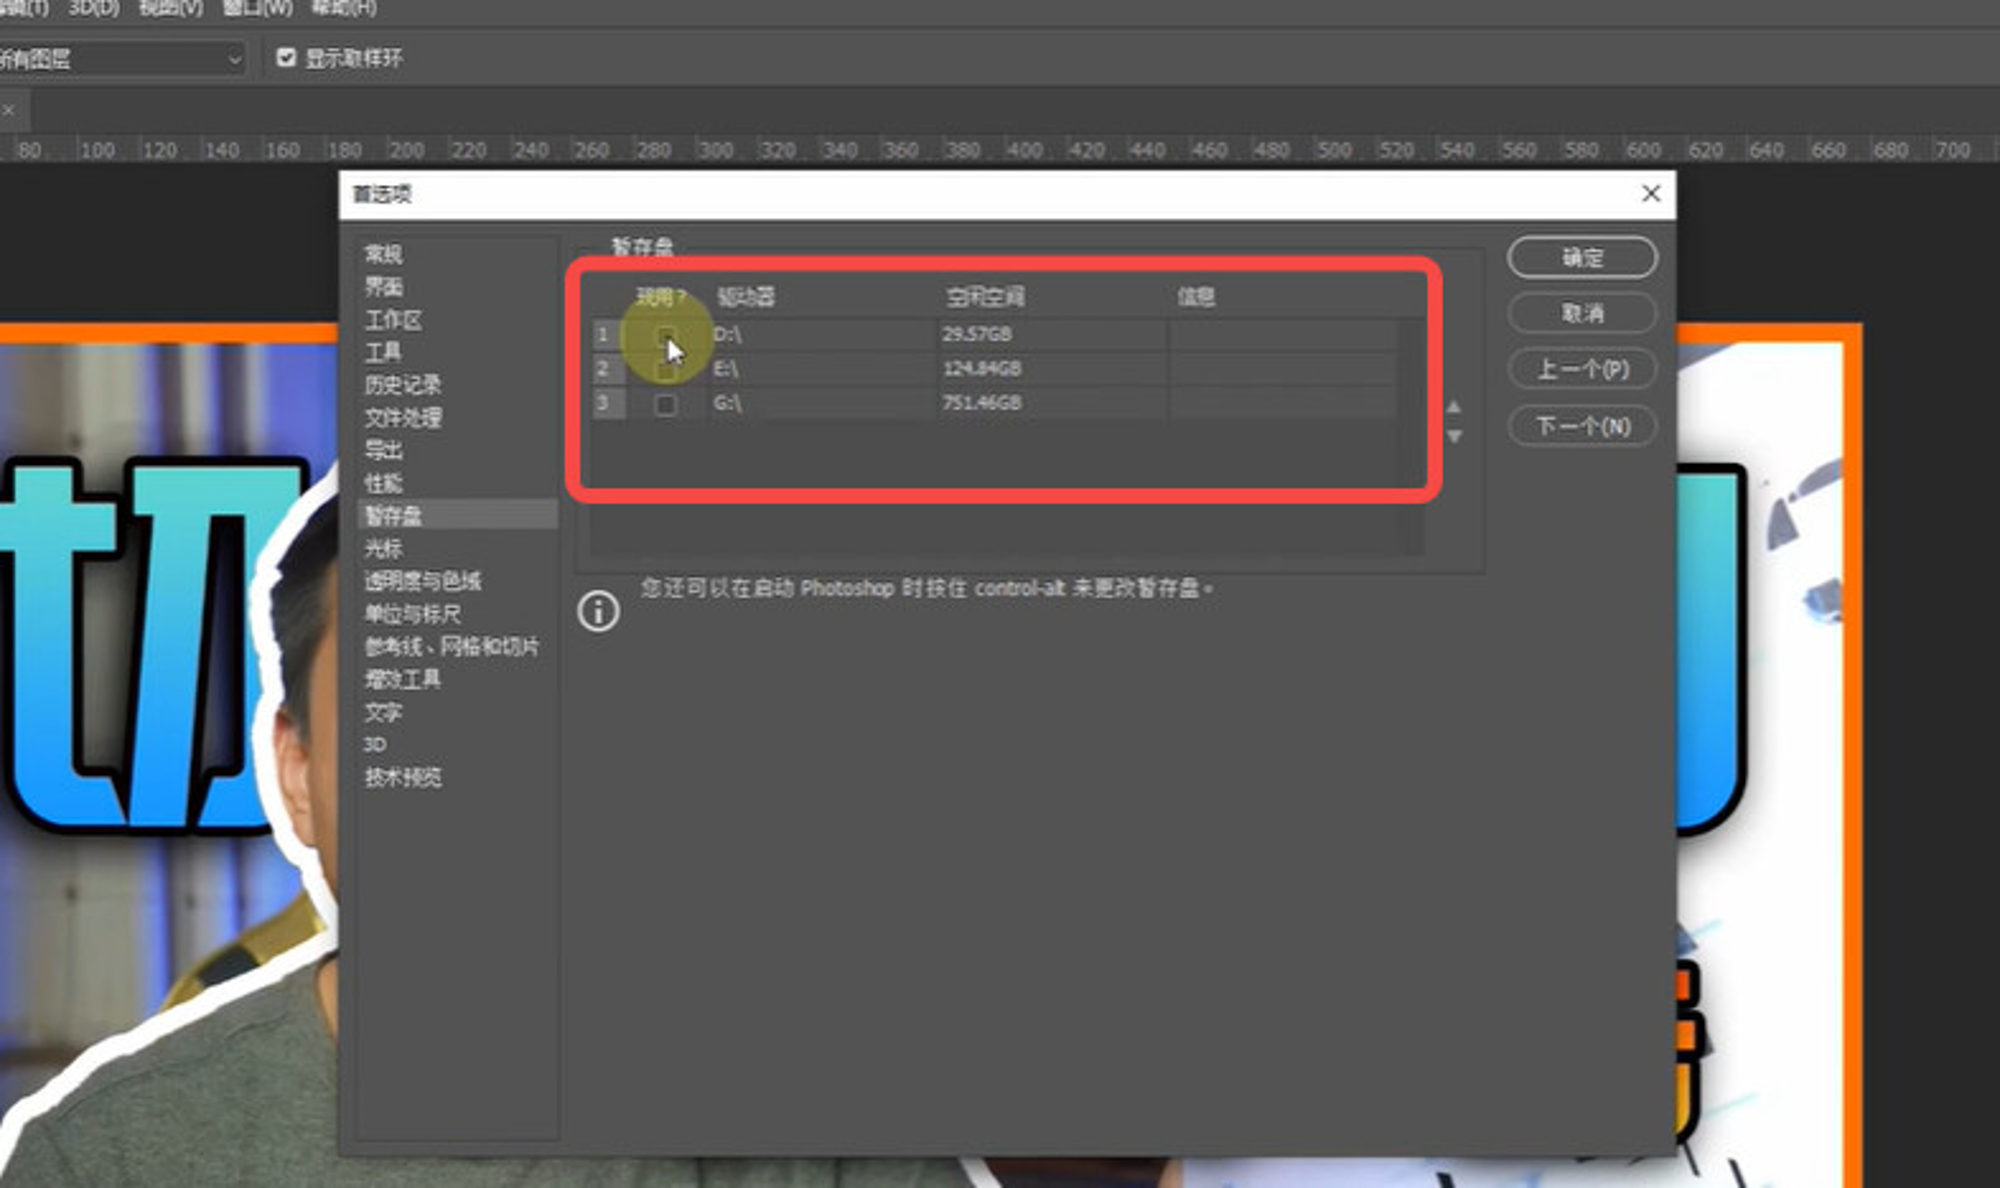This screenshot has width=2000, height=1188.
Task: Open the 工作区 preferences category
Action: click(393, 320)
